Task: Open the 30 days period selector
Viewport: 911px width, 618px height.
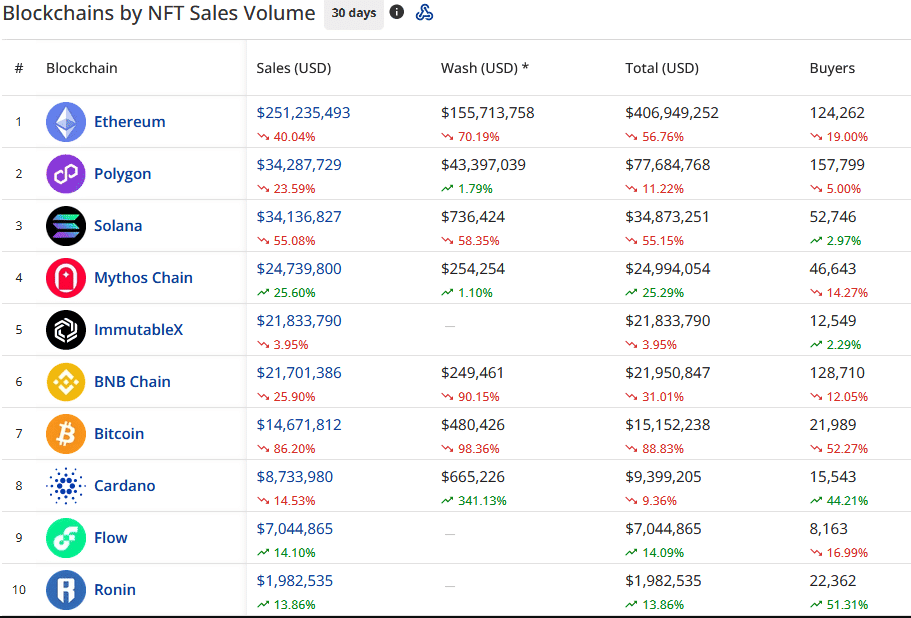Action: tap(354, 13)
